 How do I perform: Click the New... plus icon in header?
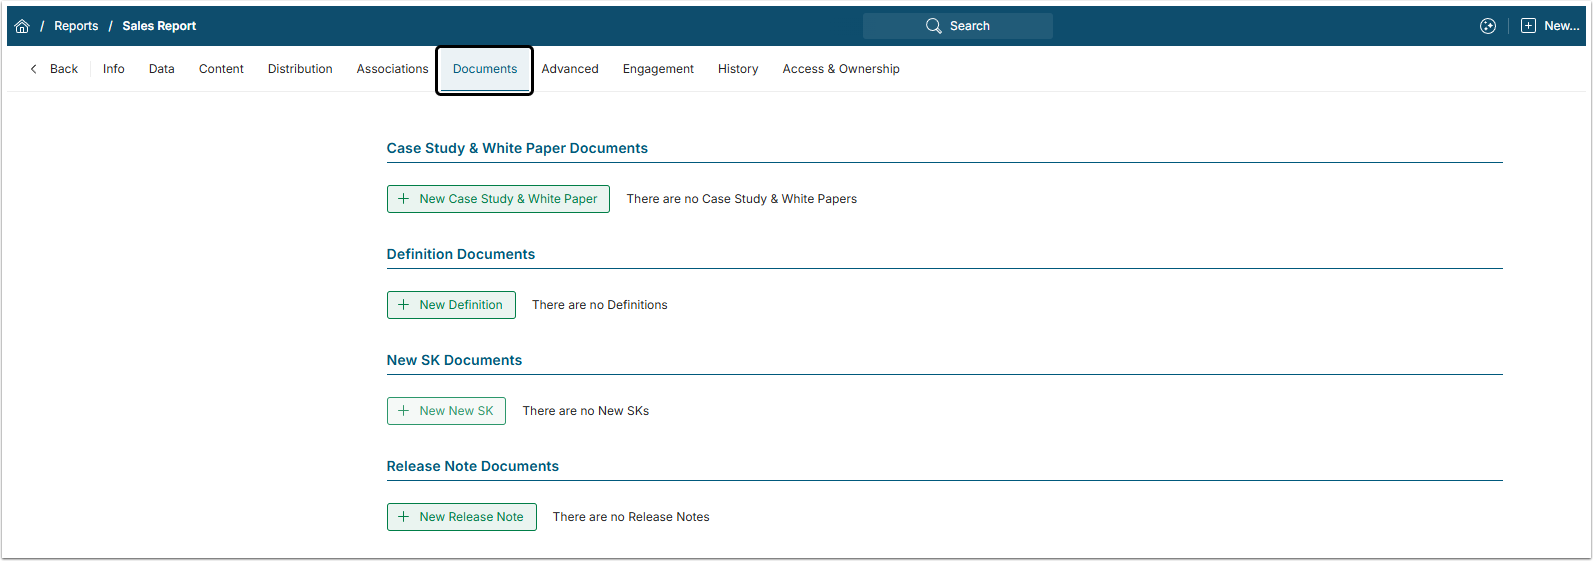1528,26
